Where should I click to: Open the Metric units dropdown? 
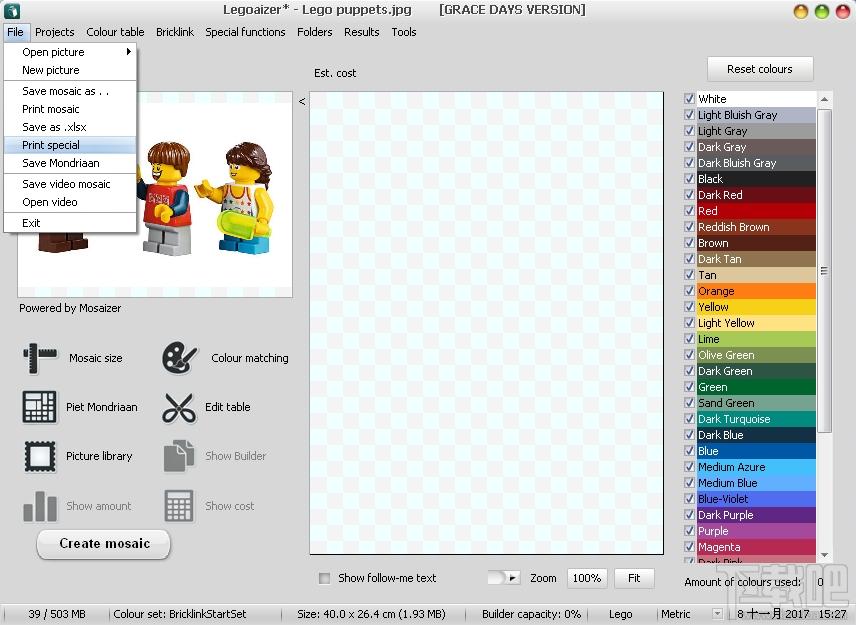click(x=717, y=614)
